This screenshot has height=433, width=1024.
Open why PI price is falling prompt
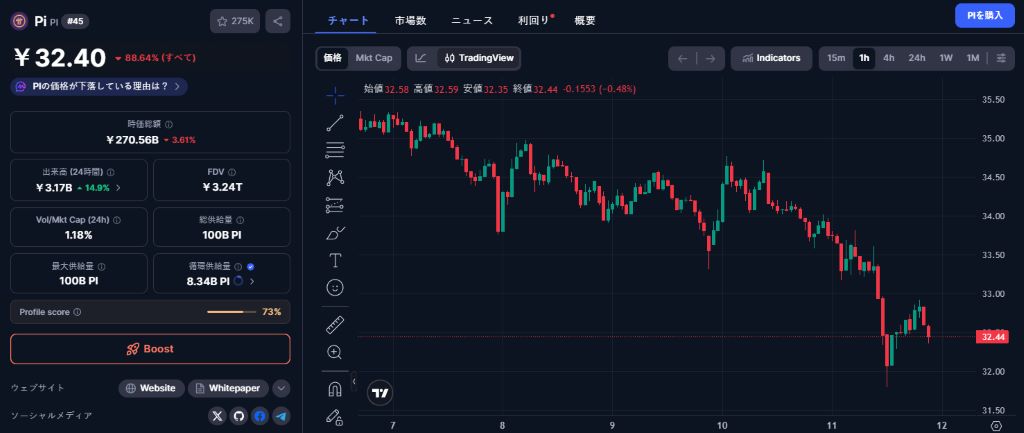[99, 86]
